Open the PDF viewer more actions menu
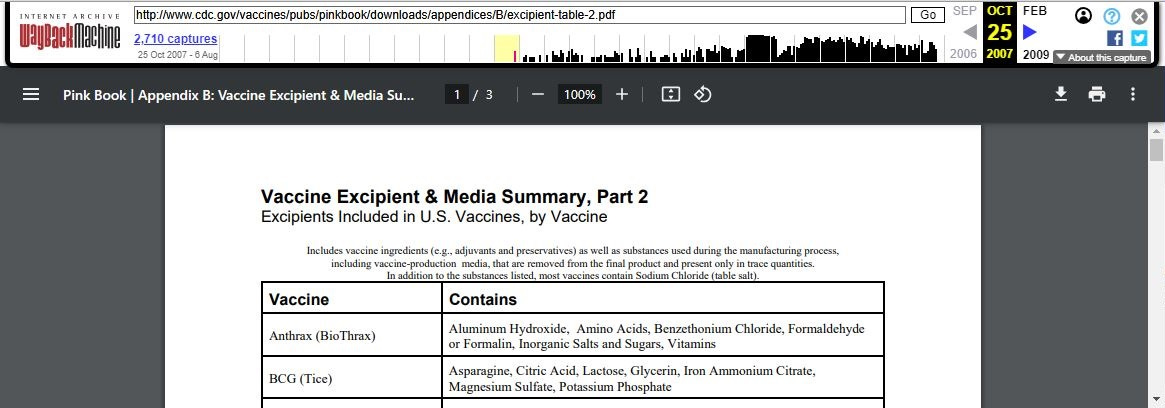The image size is (1165, 408). pyautogui.click(x=1132, y=94)
